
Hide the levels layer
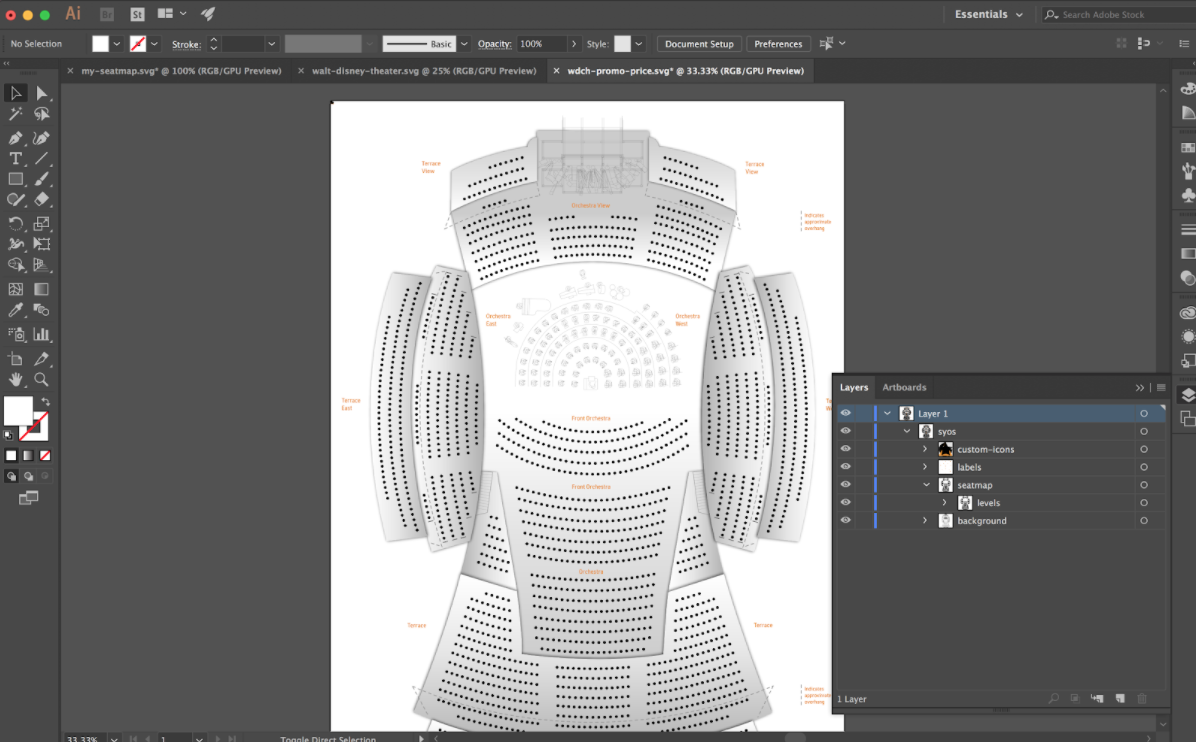(x=845, y=503)
